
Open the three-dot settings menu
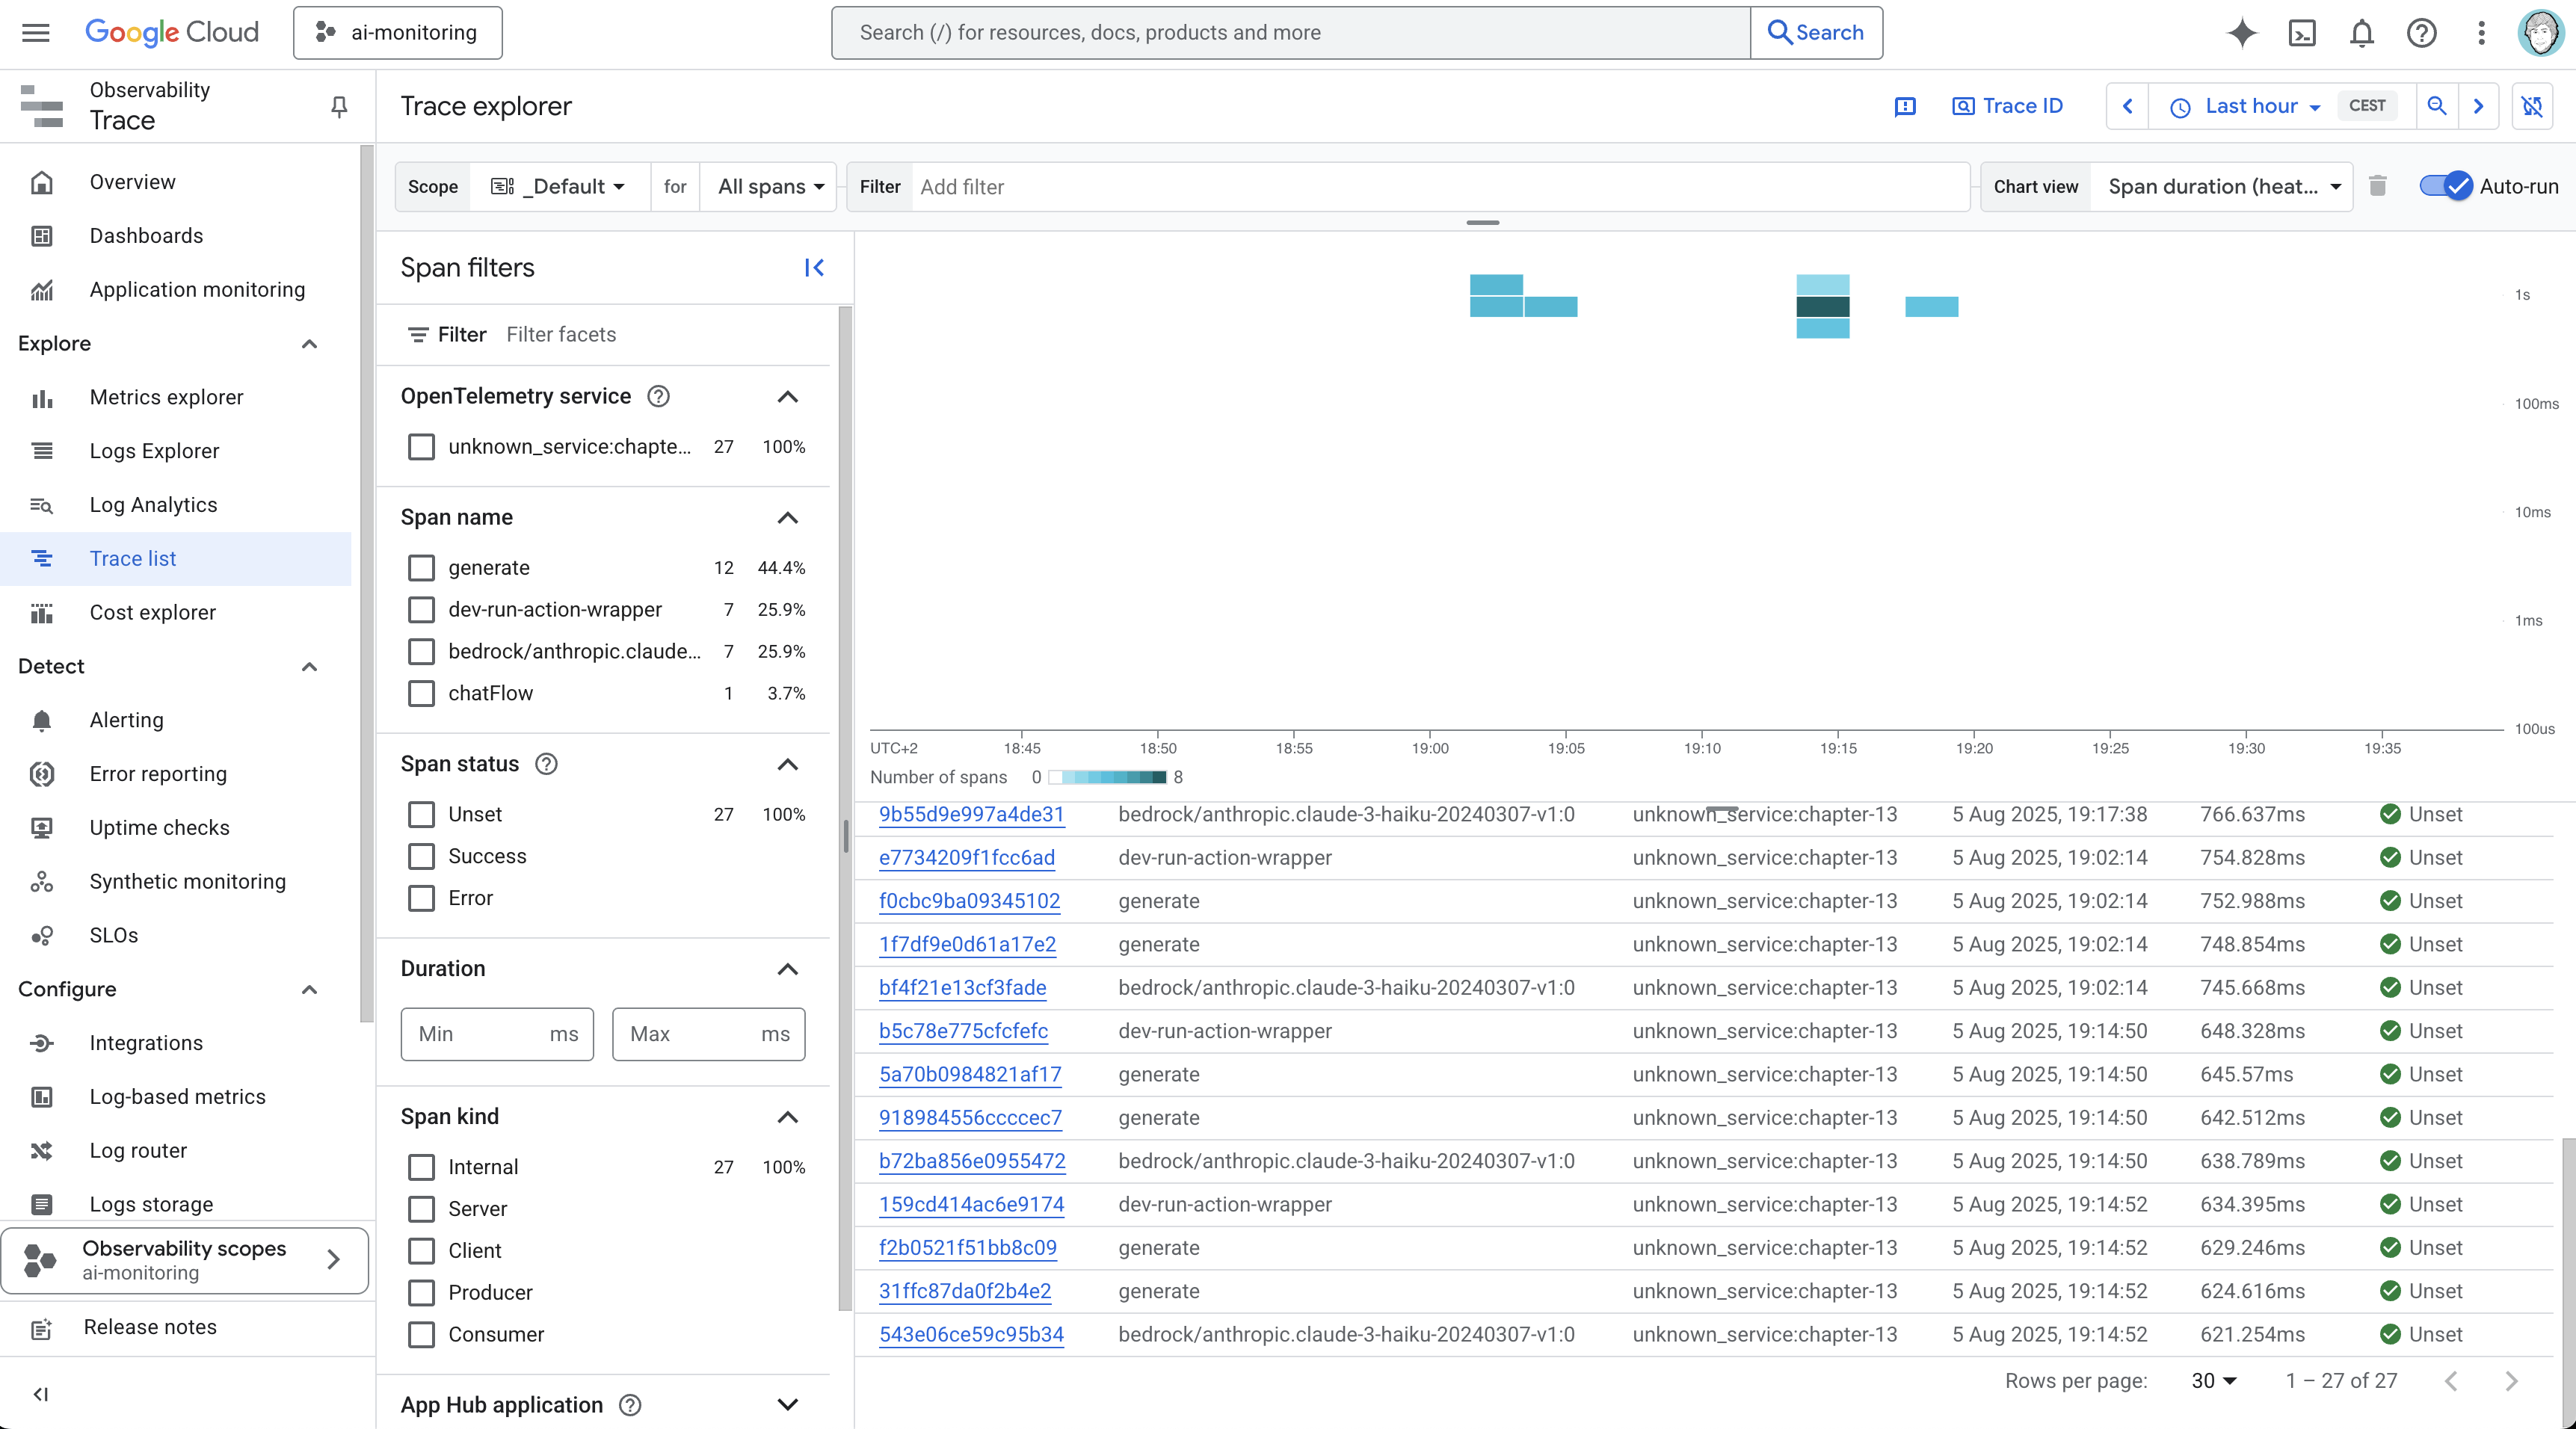[x=2481, y=33]
